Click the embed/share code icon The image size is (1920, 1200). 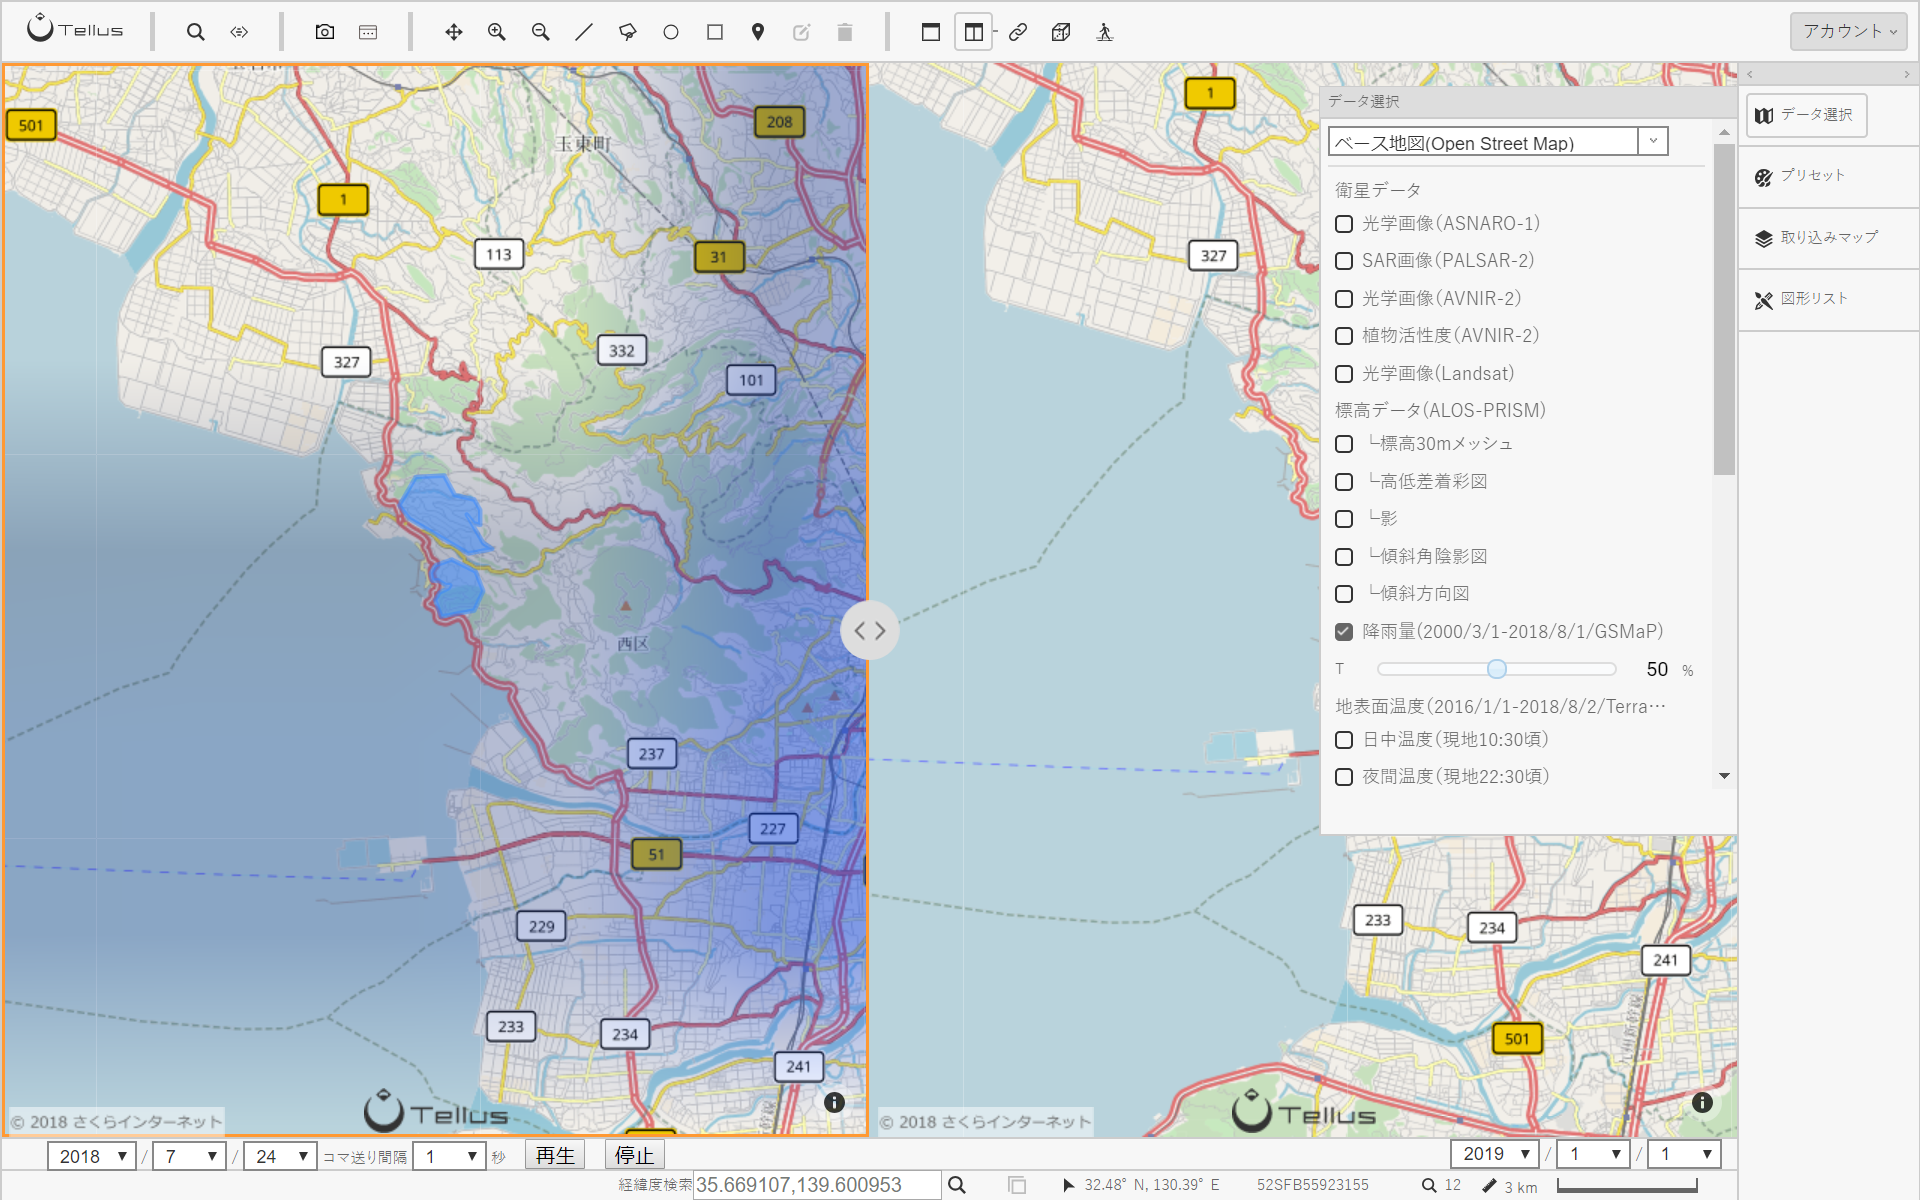pyautogui.click(x=239, y=32)
